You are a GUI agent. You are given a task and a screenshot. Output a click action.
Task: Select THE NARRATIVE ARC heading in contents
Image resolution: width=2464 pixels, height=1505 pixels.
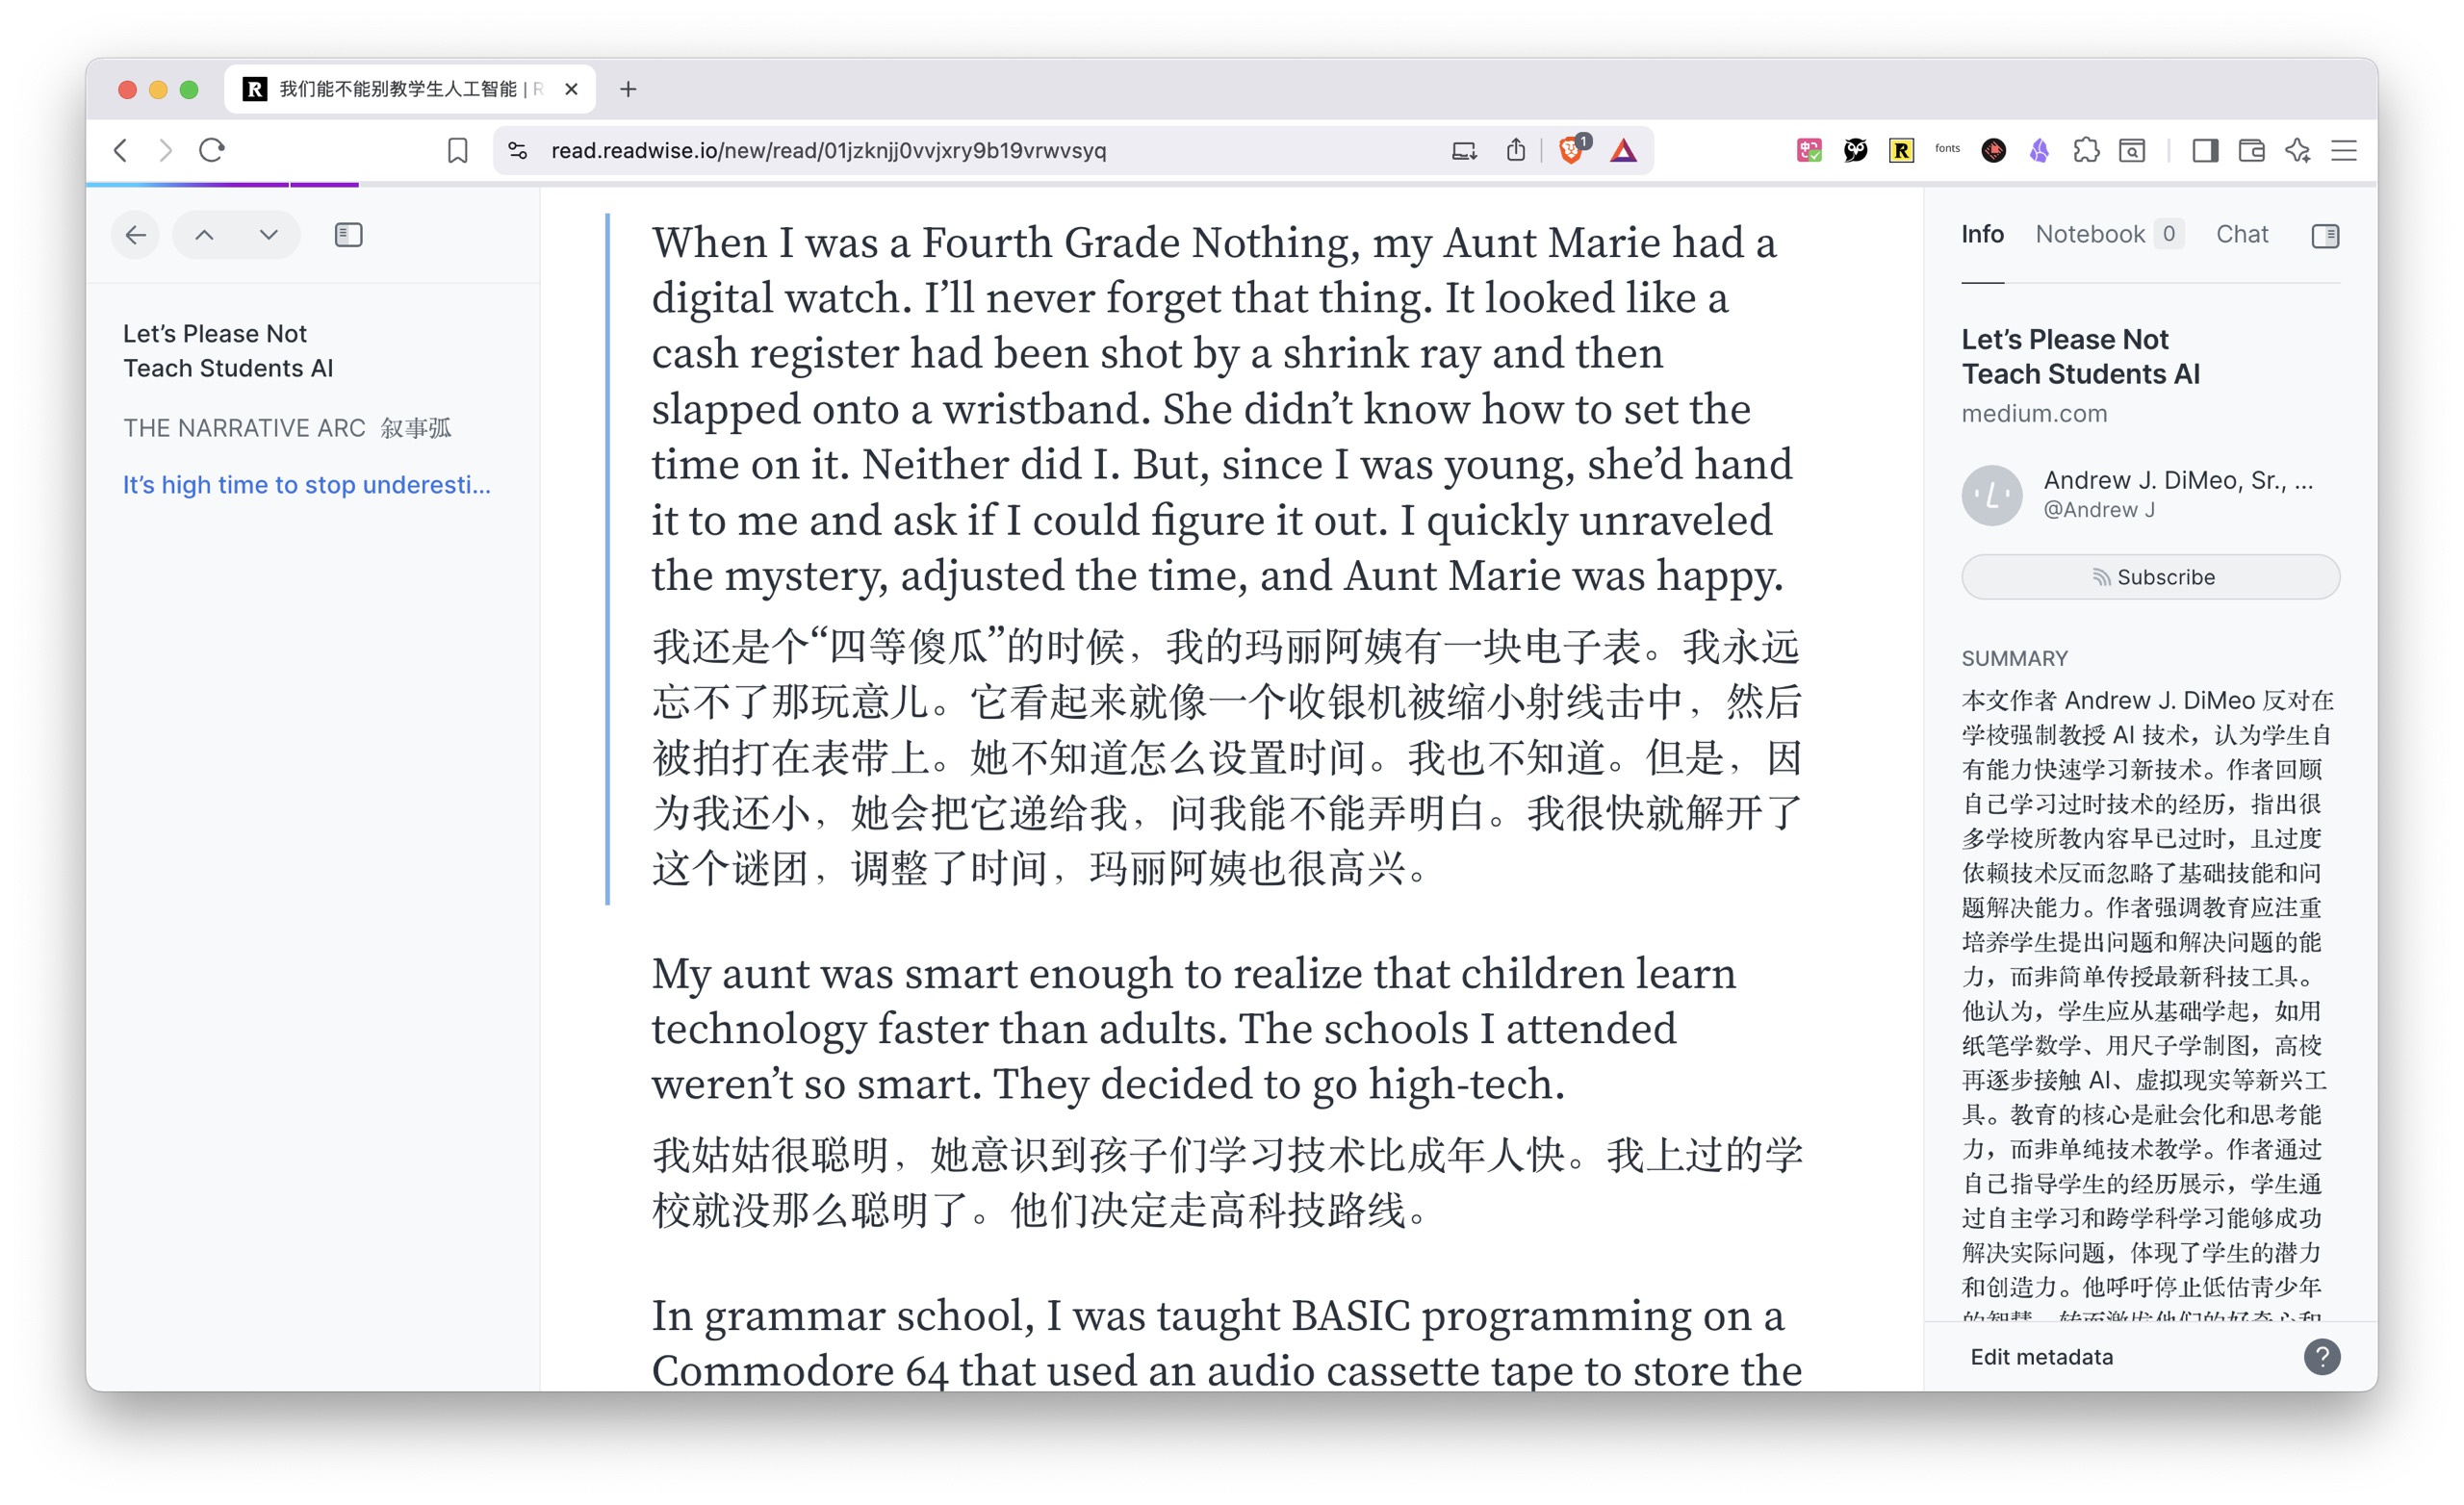[x=287, y=428]
